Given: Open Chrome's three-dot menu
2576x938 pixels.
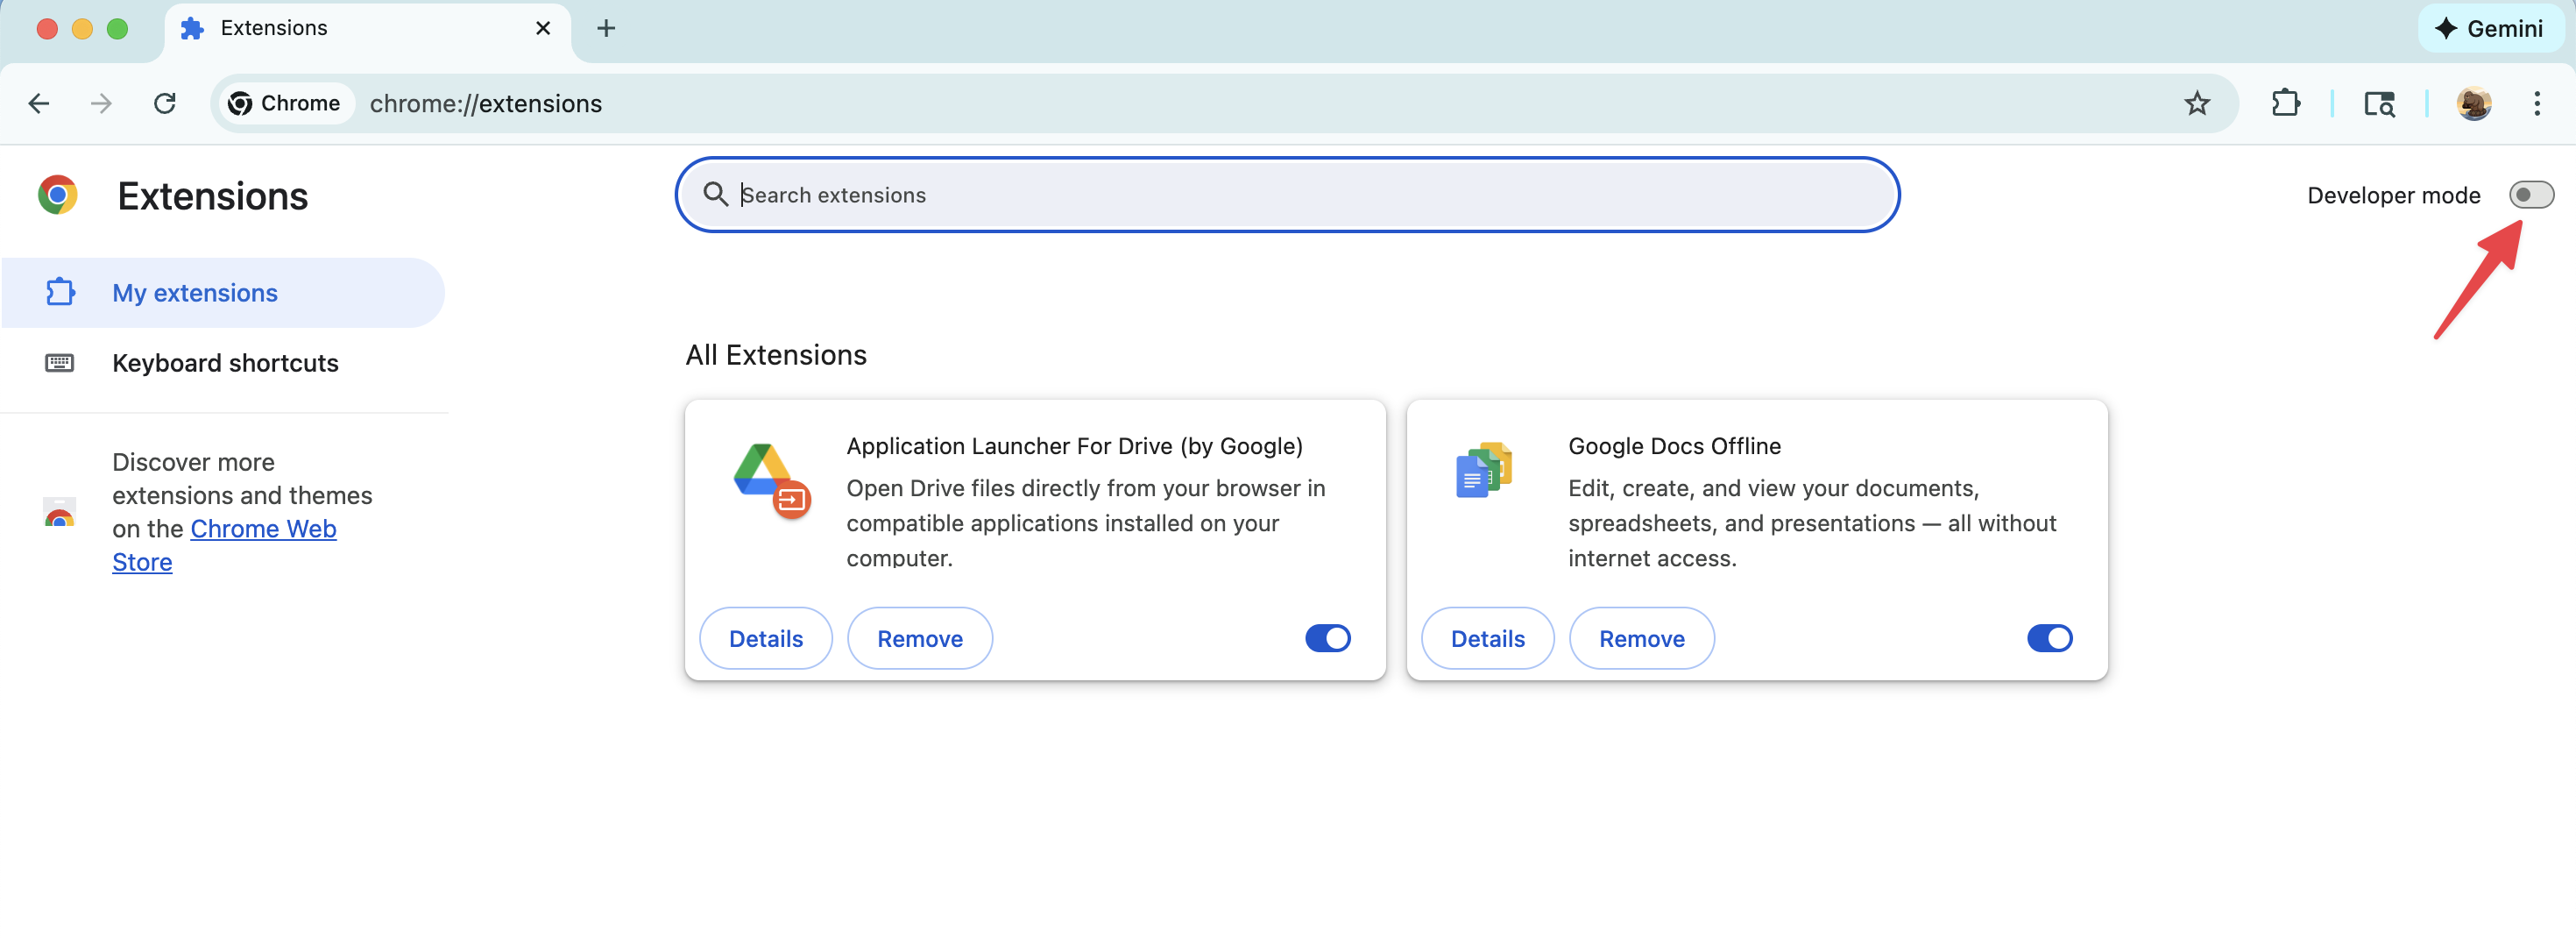Looking at the screenshot, I should point(2536,103).
